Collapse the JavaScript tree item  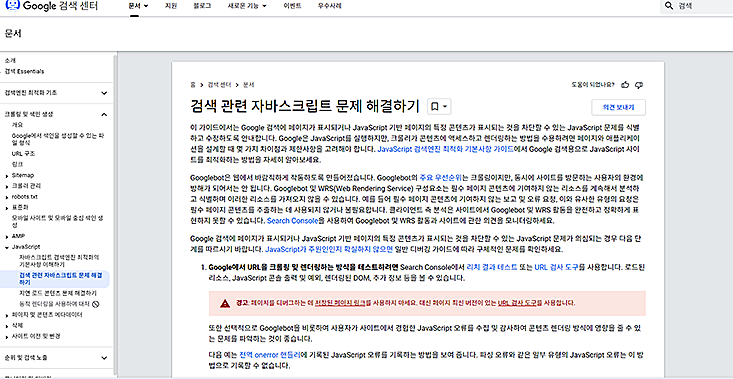pyautogui.click(x=7, y=247)
